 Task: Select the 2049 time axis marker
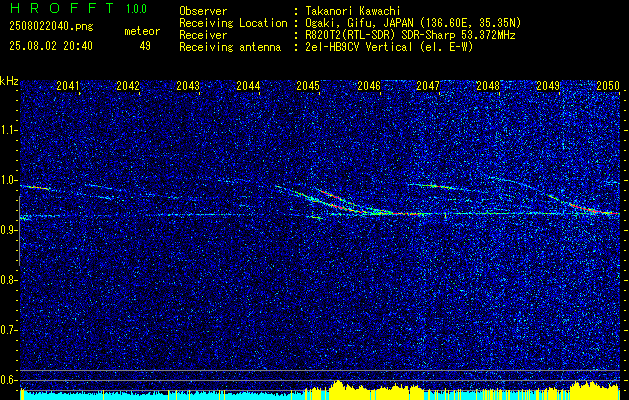pos(548,86)
